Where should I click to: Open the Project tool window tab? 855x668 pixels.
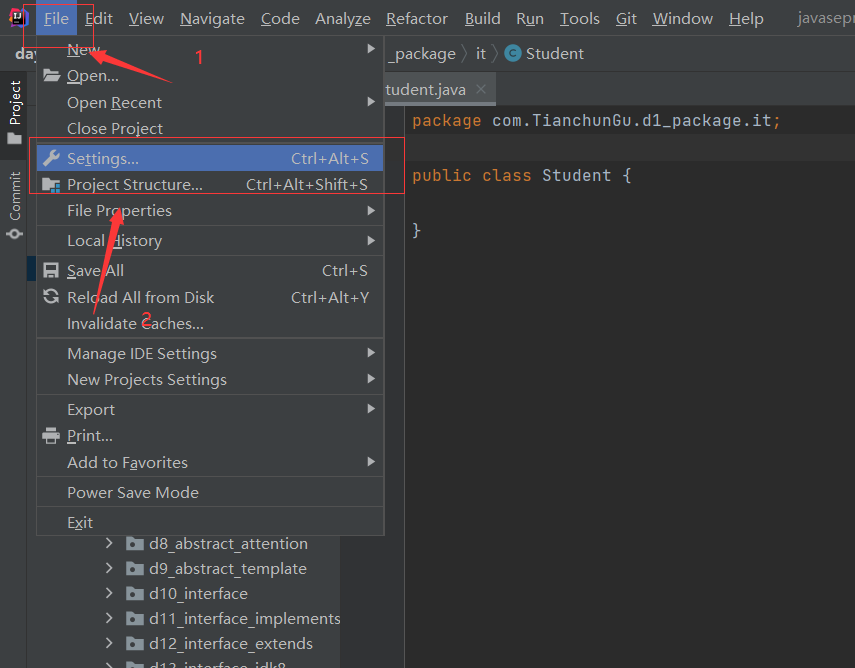click(15, 113)
